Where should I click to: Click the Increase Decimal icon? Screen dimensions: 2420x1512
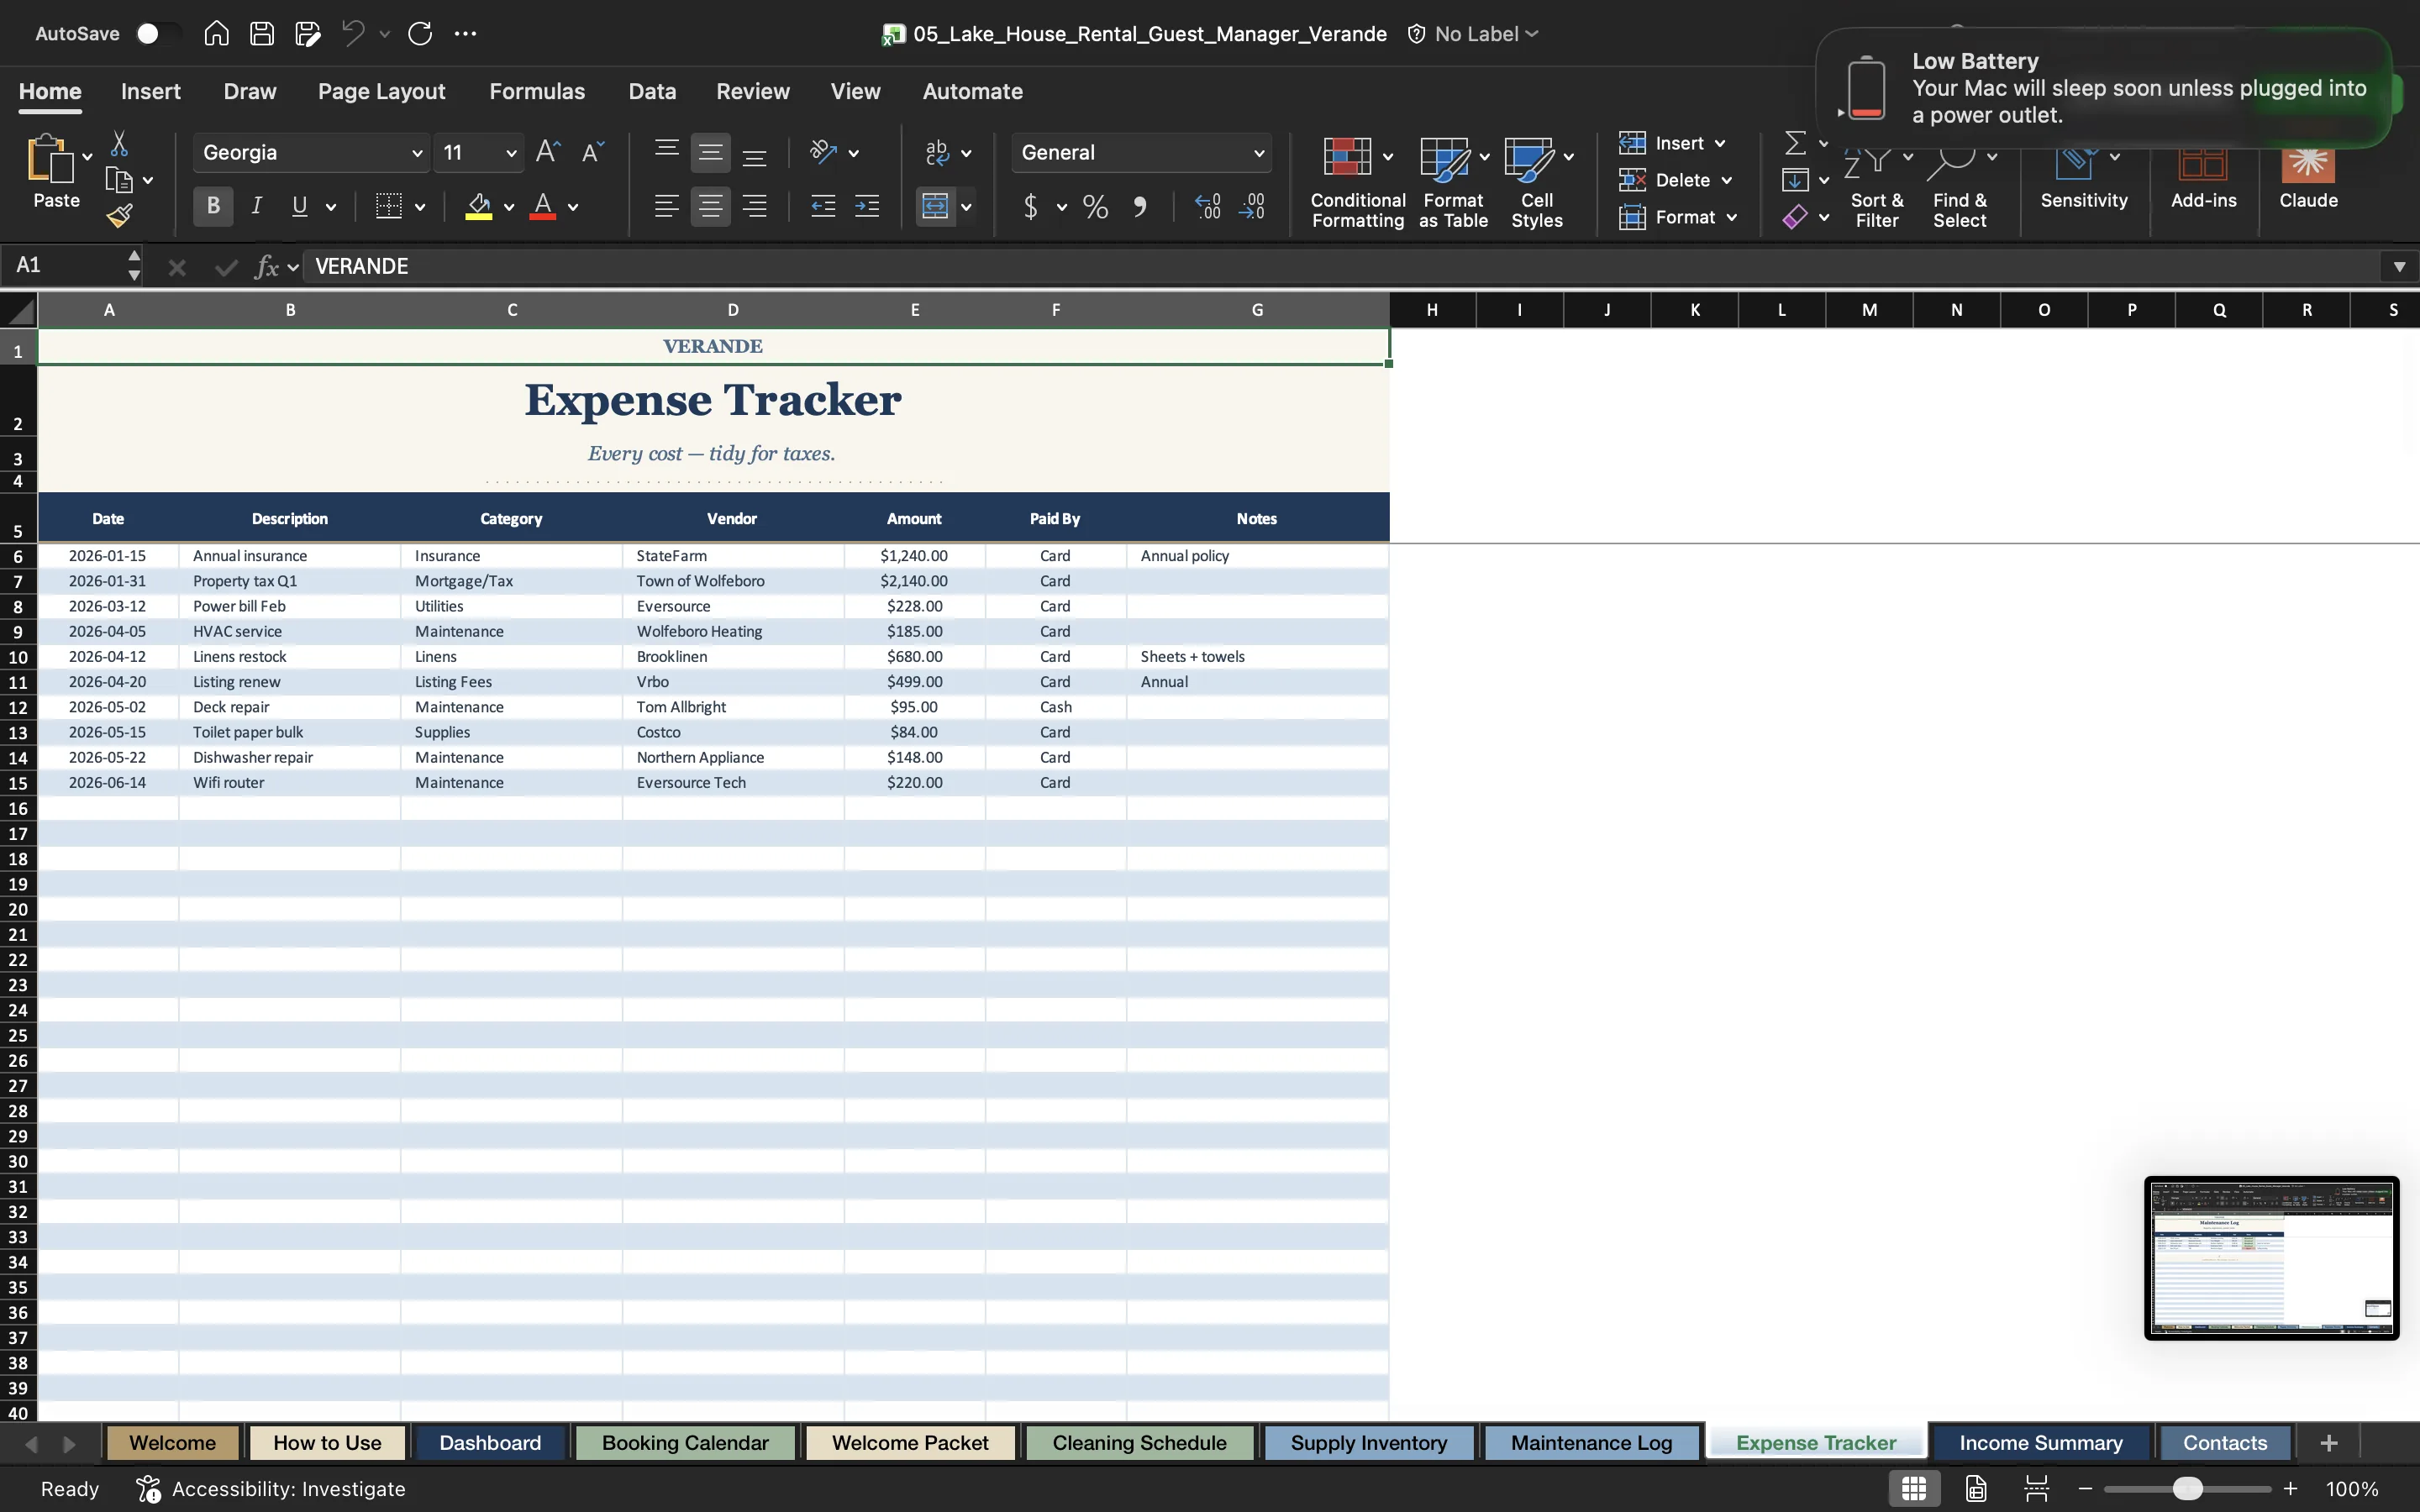coord(1208,206)
